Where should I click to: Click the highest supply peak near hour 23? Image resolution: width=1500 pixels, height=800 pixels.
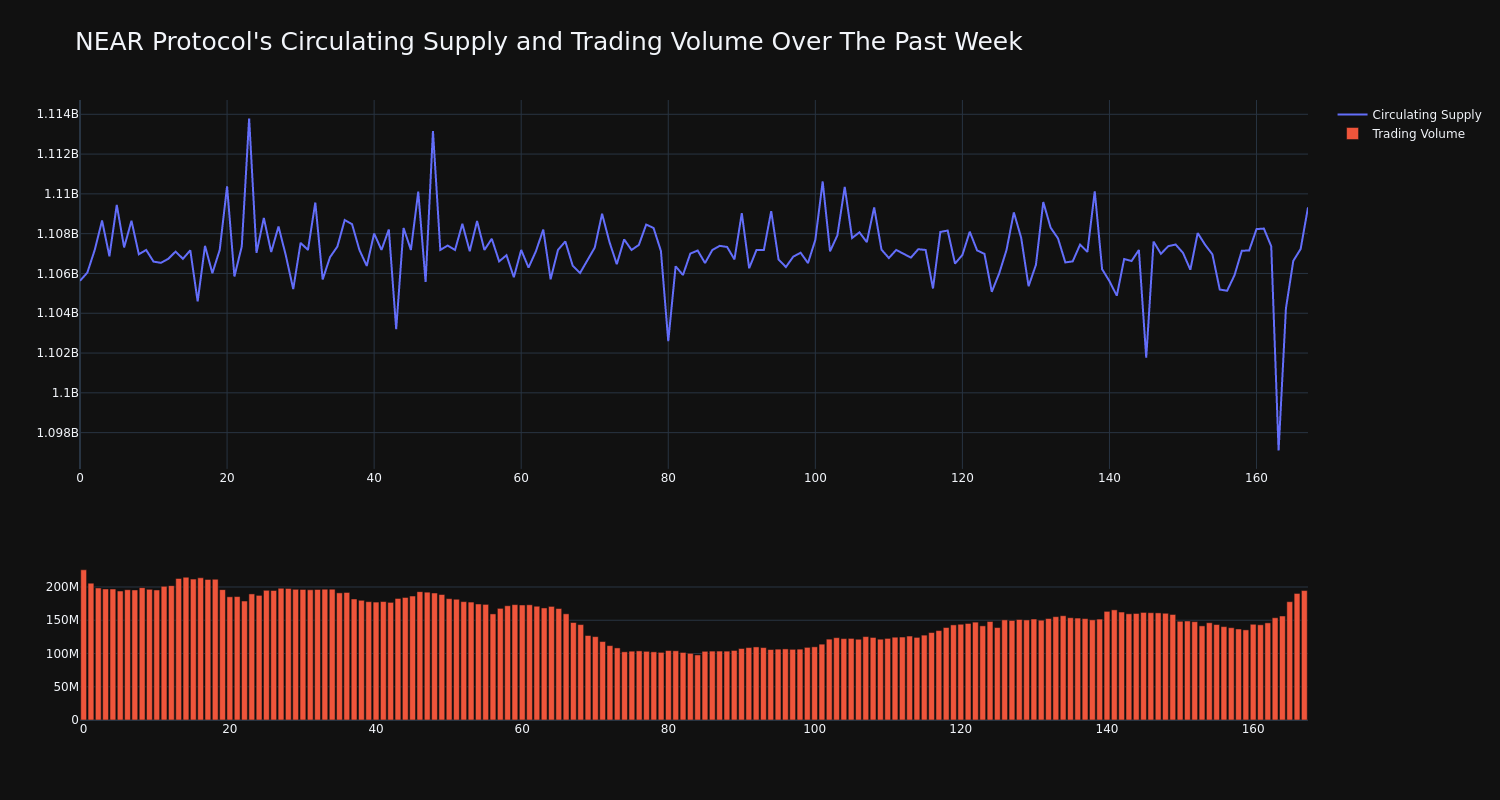(249, 120)
